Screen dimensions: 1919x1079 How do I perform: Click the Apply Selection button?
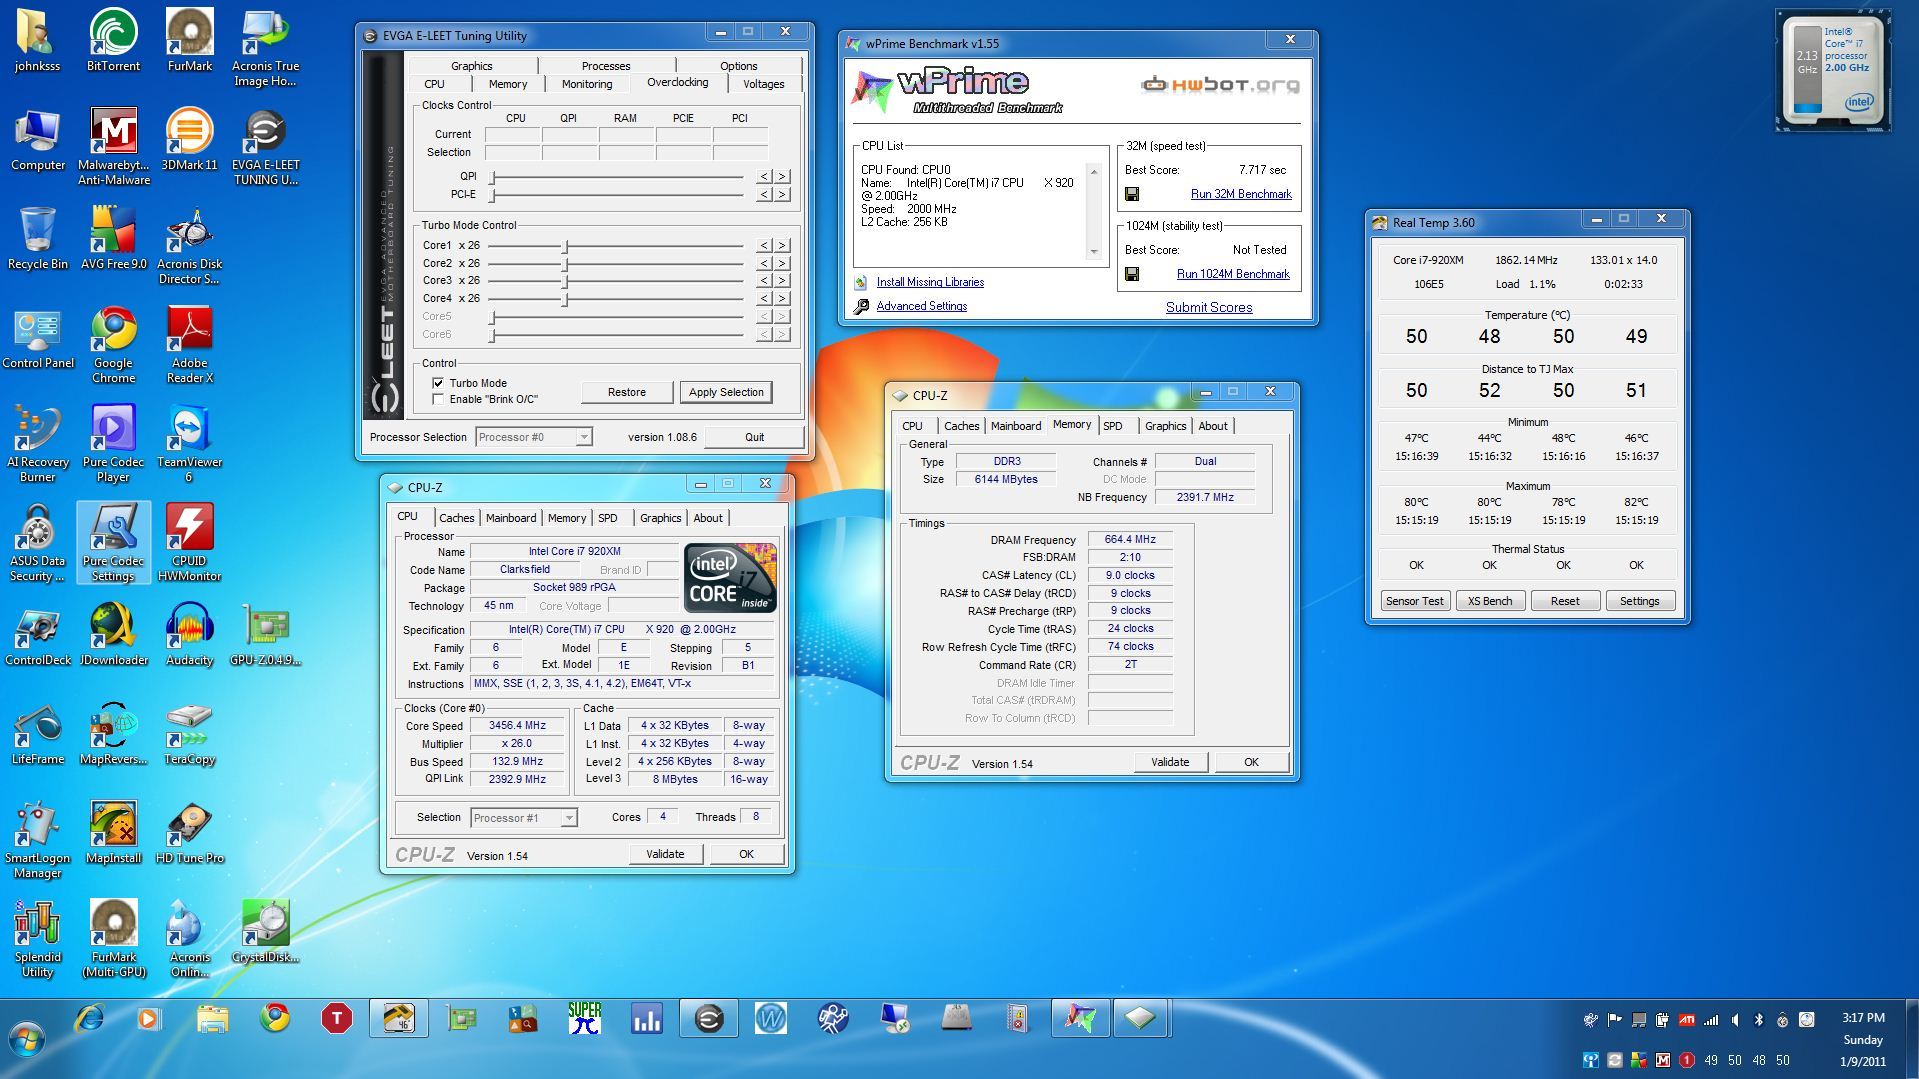726,392
